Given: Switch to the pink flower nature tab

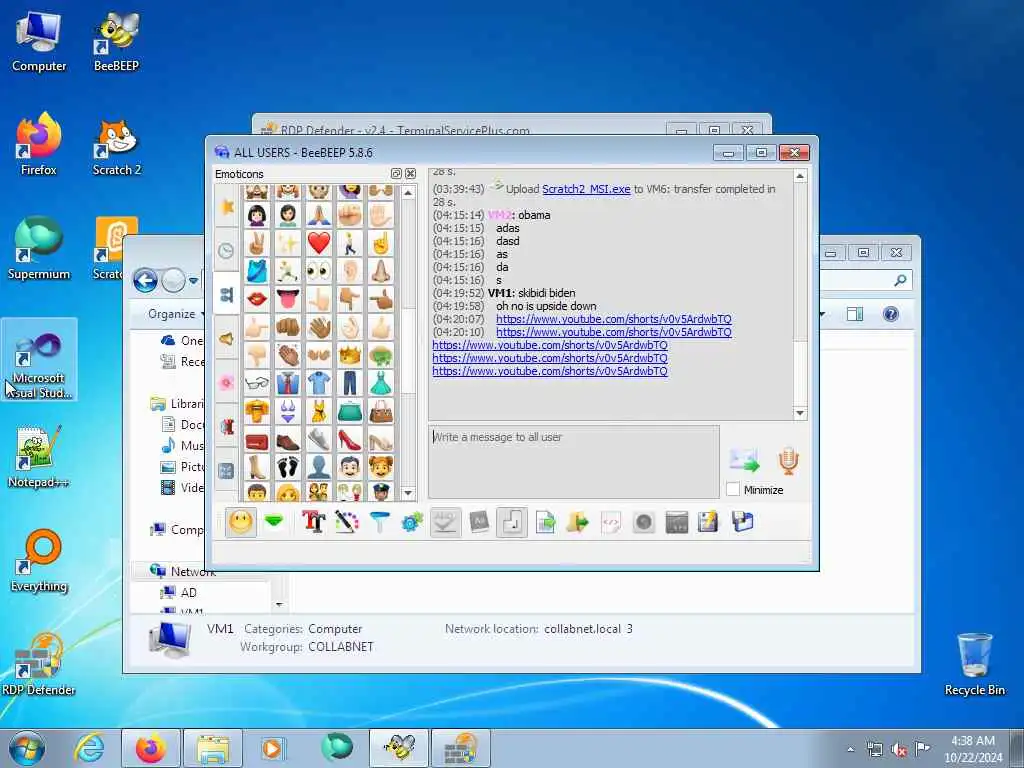Looking at the screenshot, I should [227, 382].
